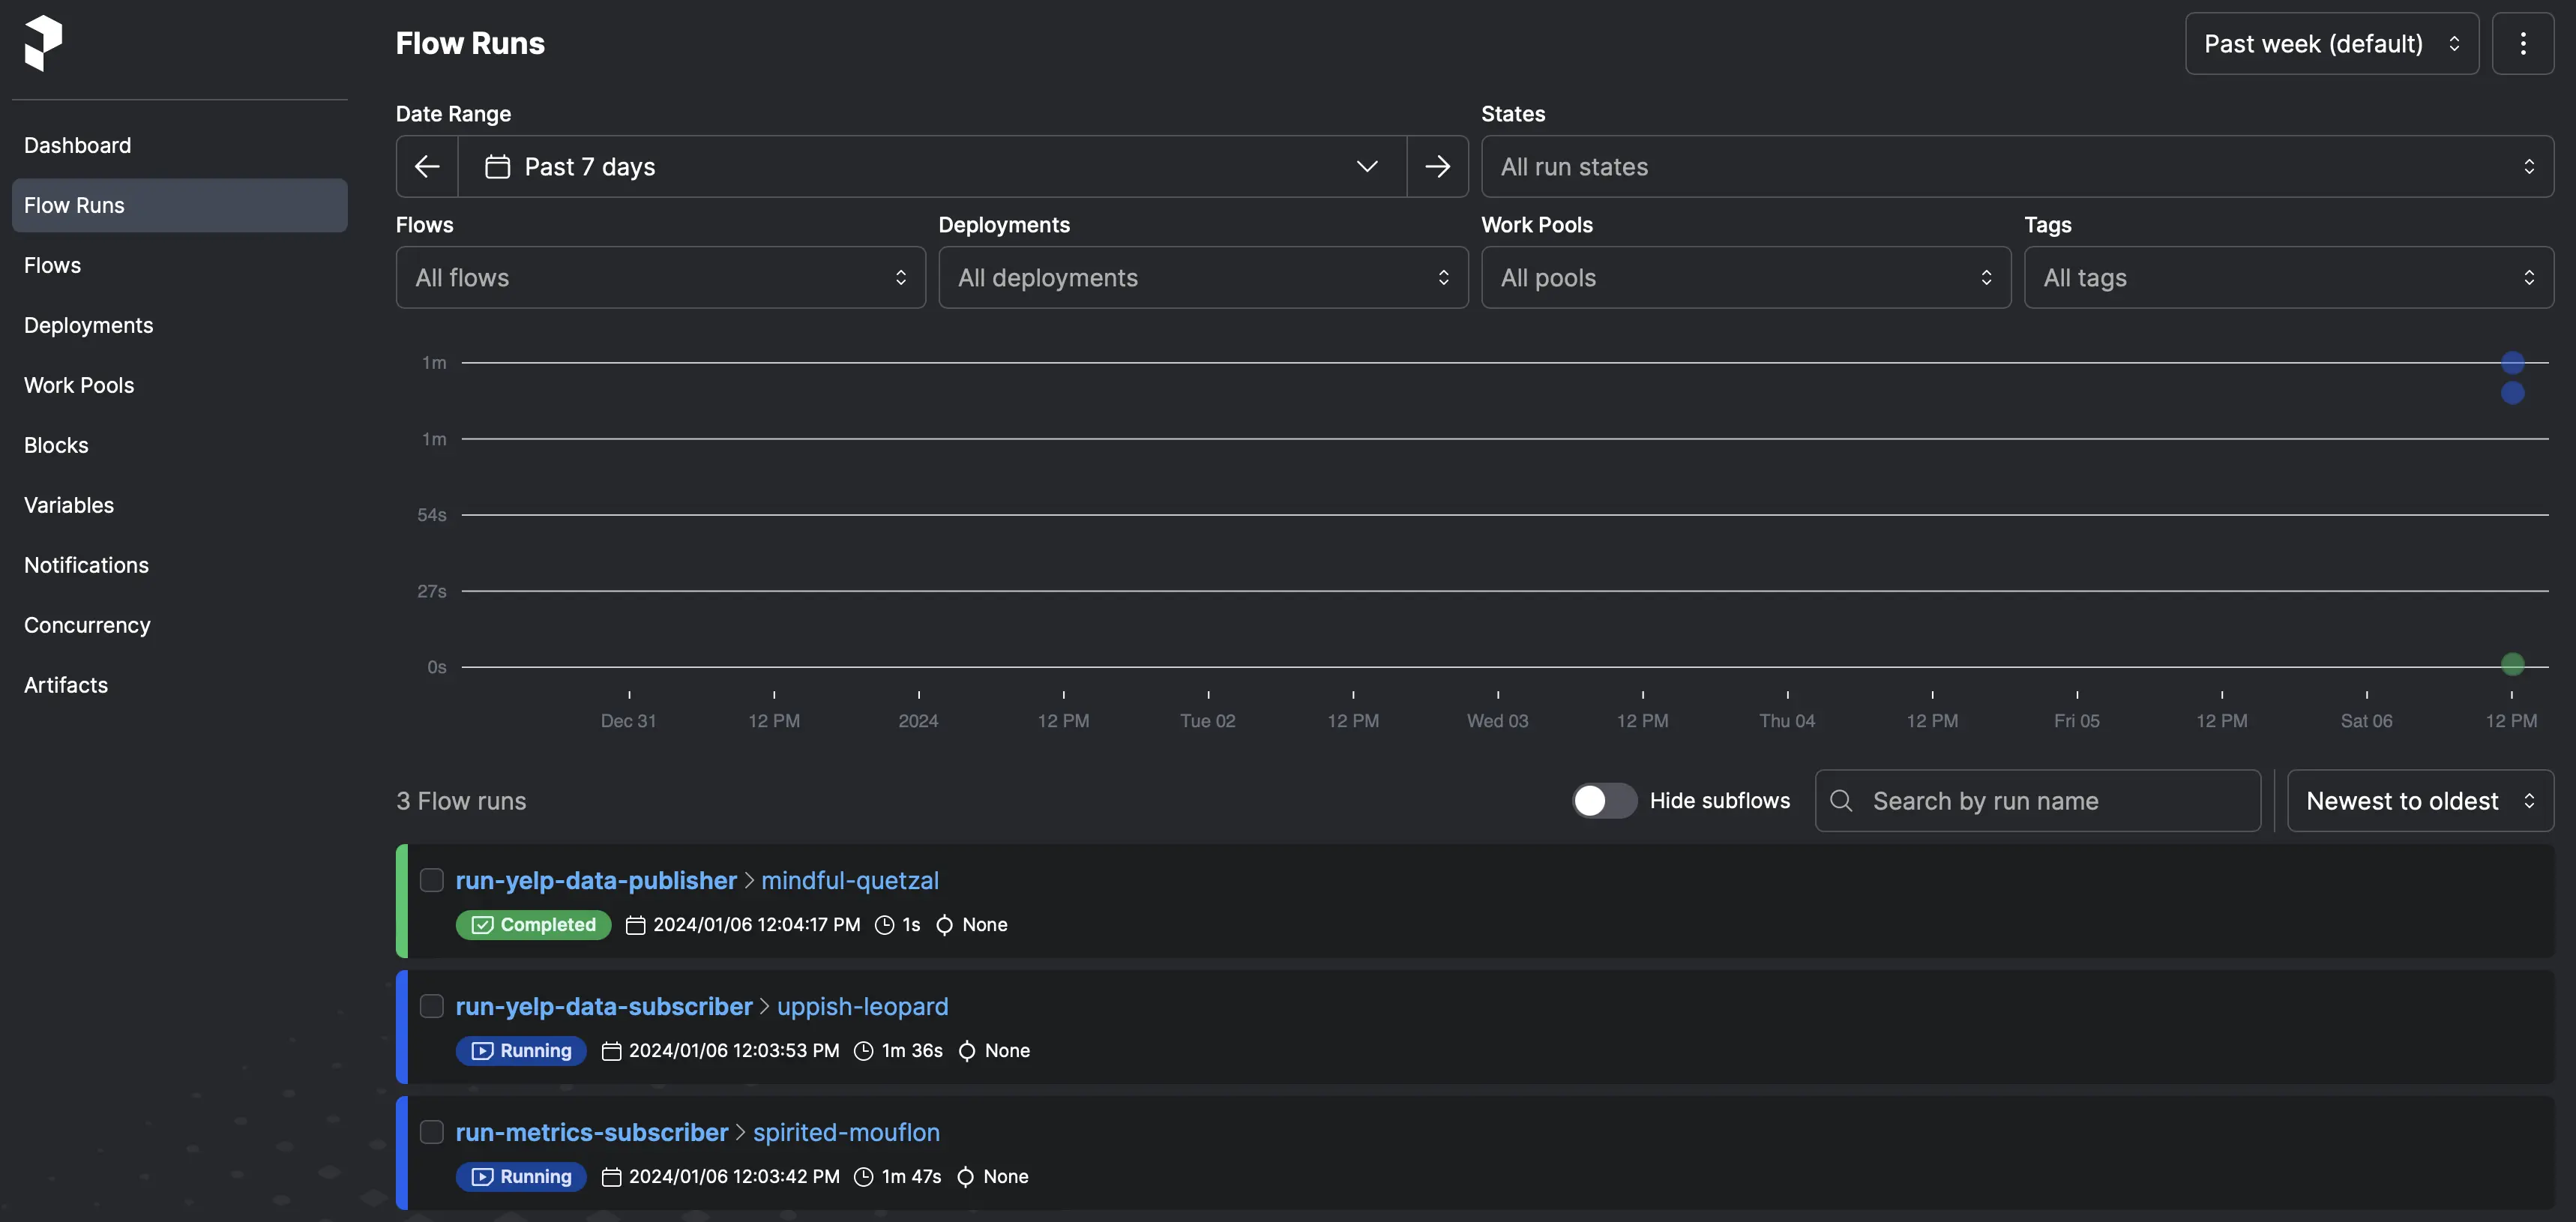Click calendar icon in uppish-leopard row
The width and height of the screenshot is (2576, 1222).
pyautogui.click(x=611, y=1051)
